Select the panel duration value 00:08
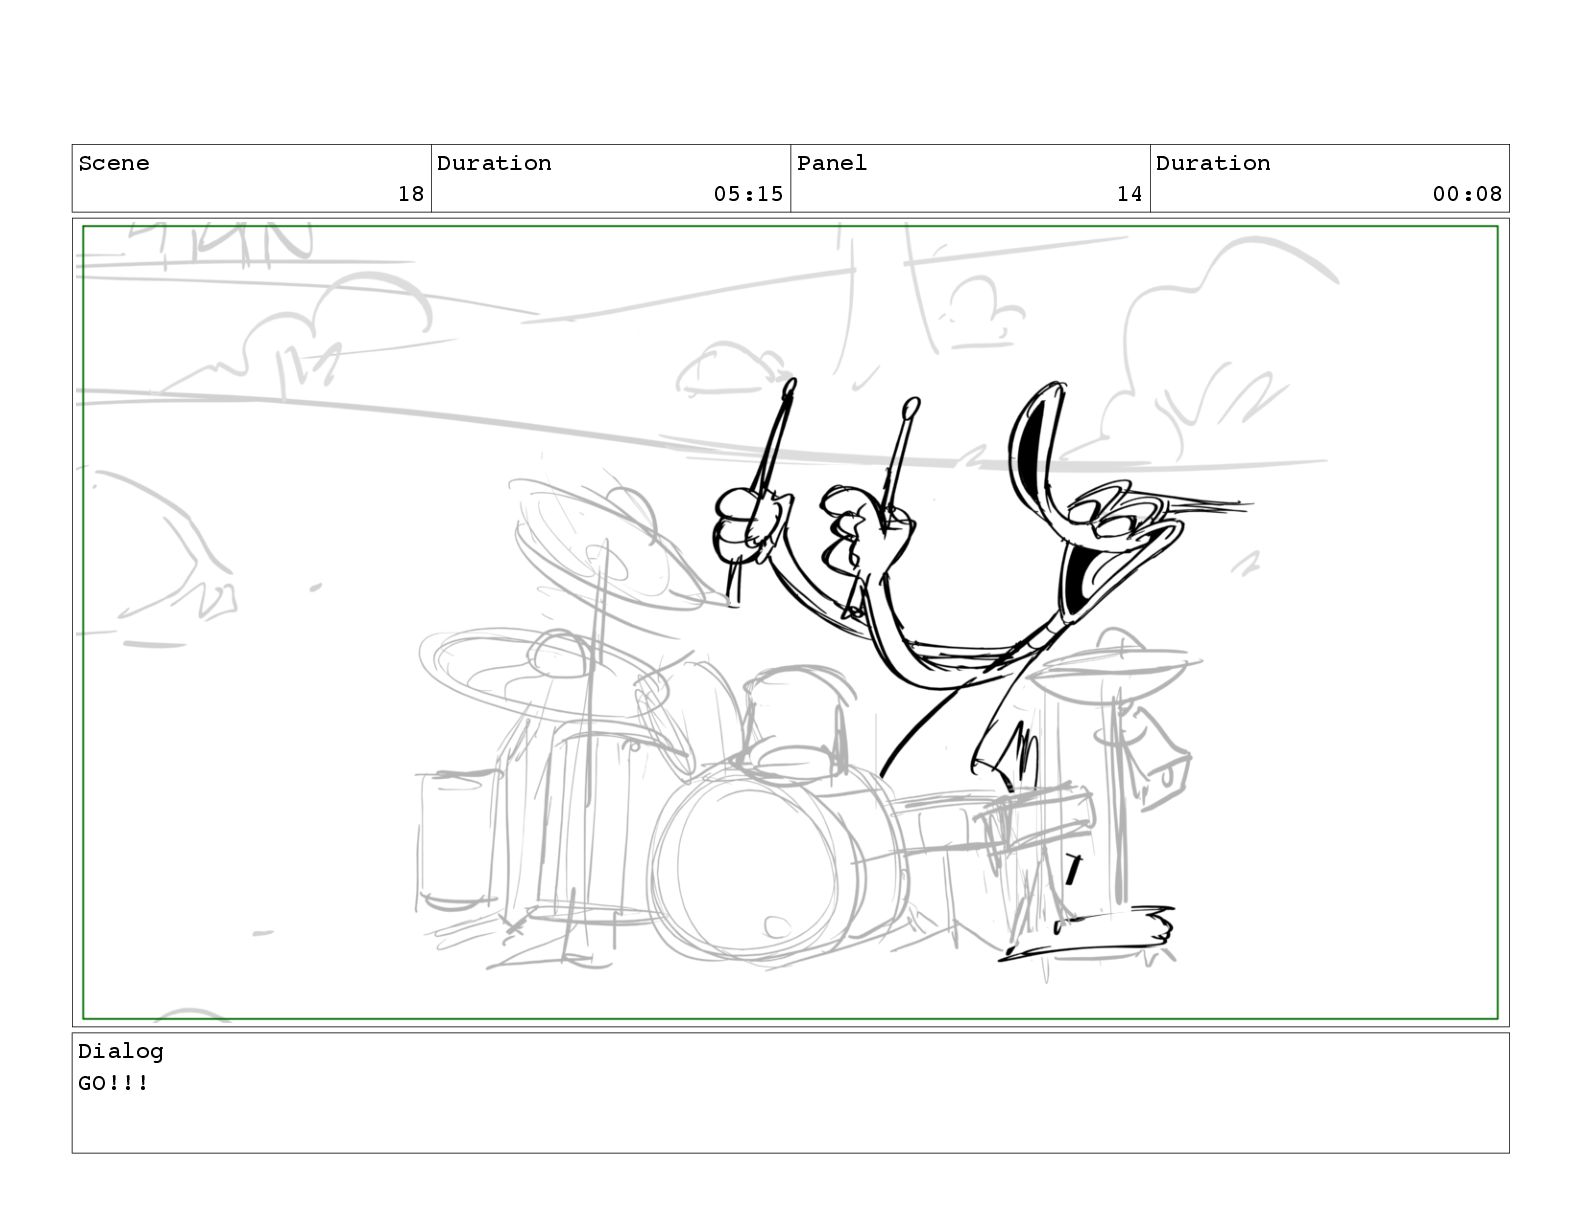 pyautogui.click(x=1467, y=194)
